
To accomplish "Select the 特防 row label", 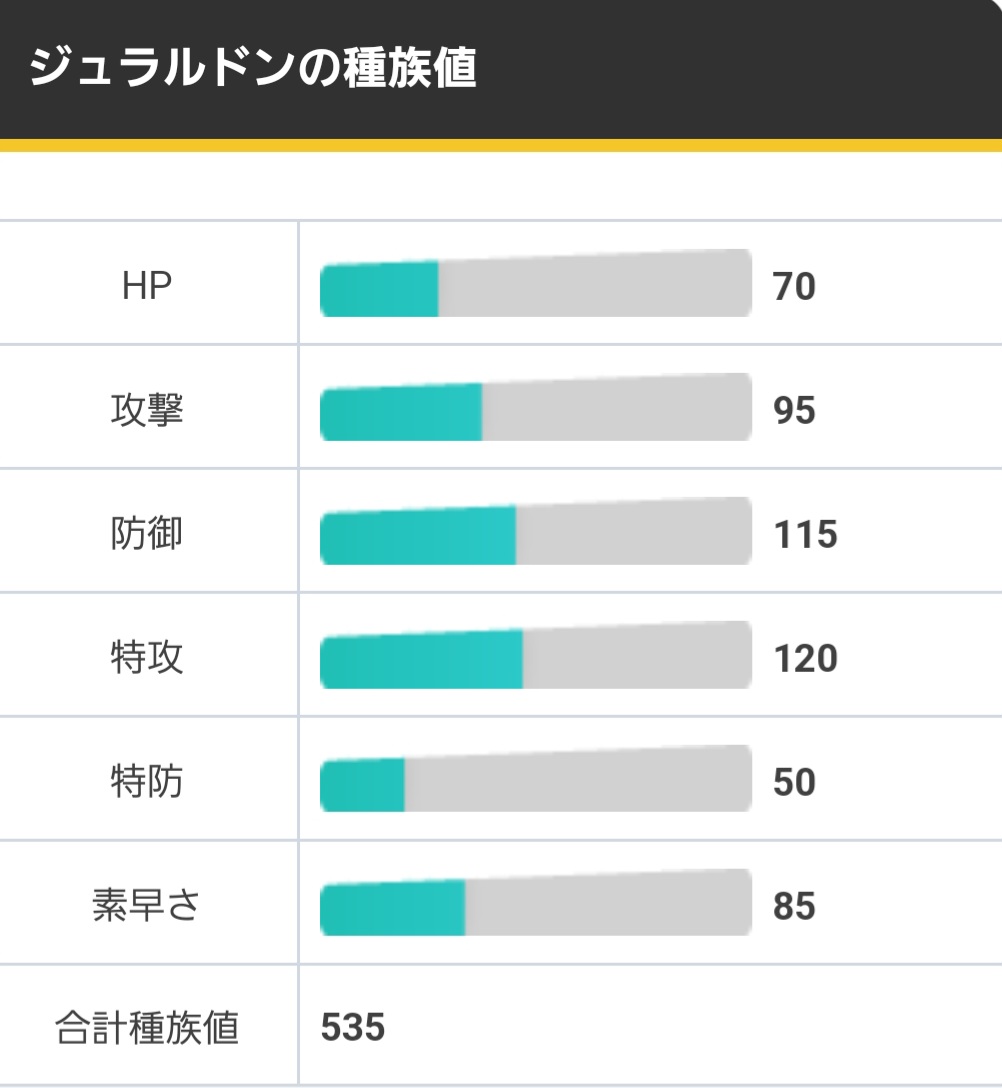I will coord(146,781).
